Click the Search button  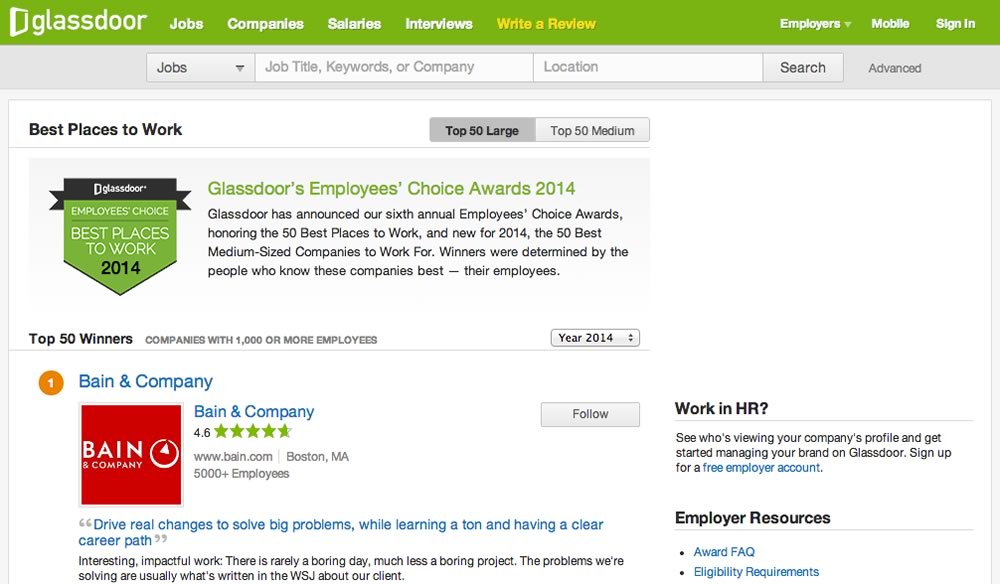(x=803, y=68)
